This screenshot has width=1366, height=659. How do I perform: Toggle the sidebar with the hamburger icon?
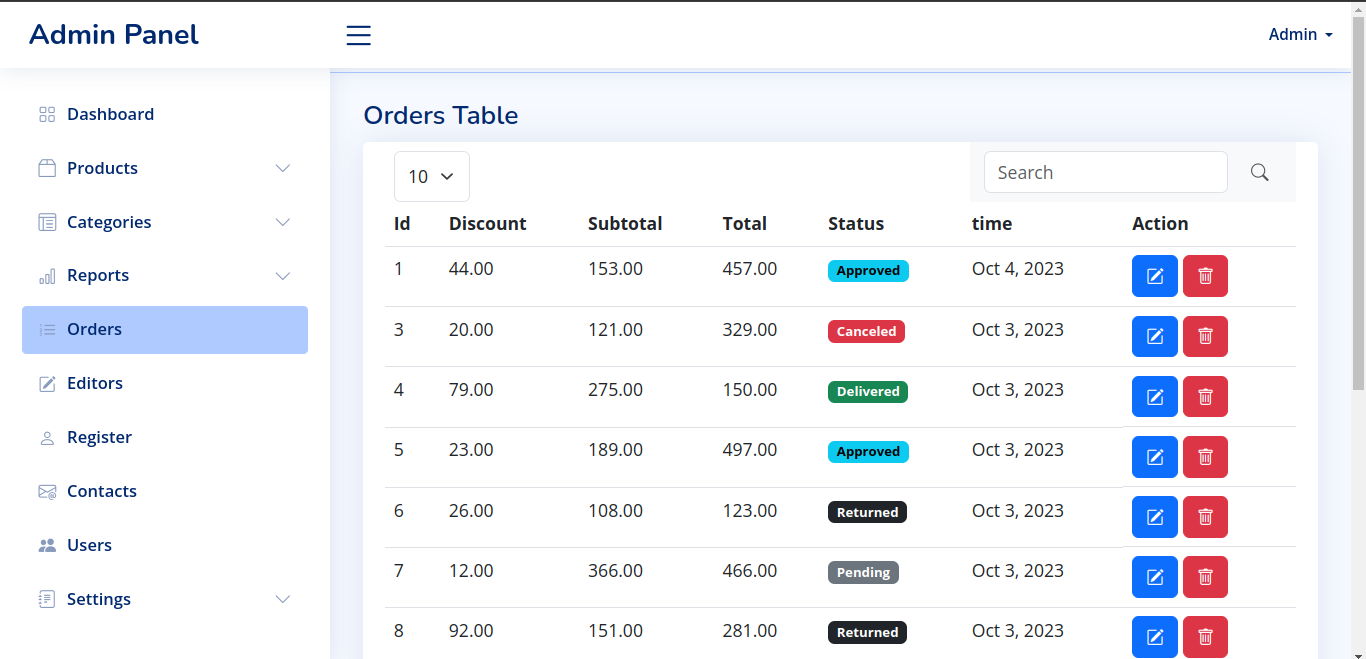point(358,34)
